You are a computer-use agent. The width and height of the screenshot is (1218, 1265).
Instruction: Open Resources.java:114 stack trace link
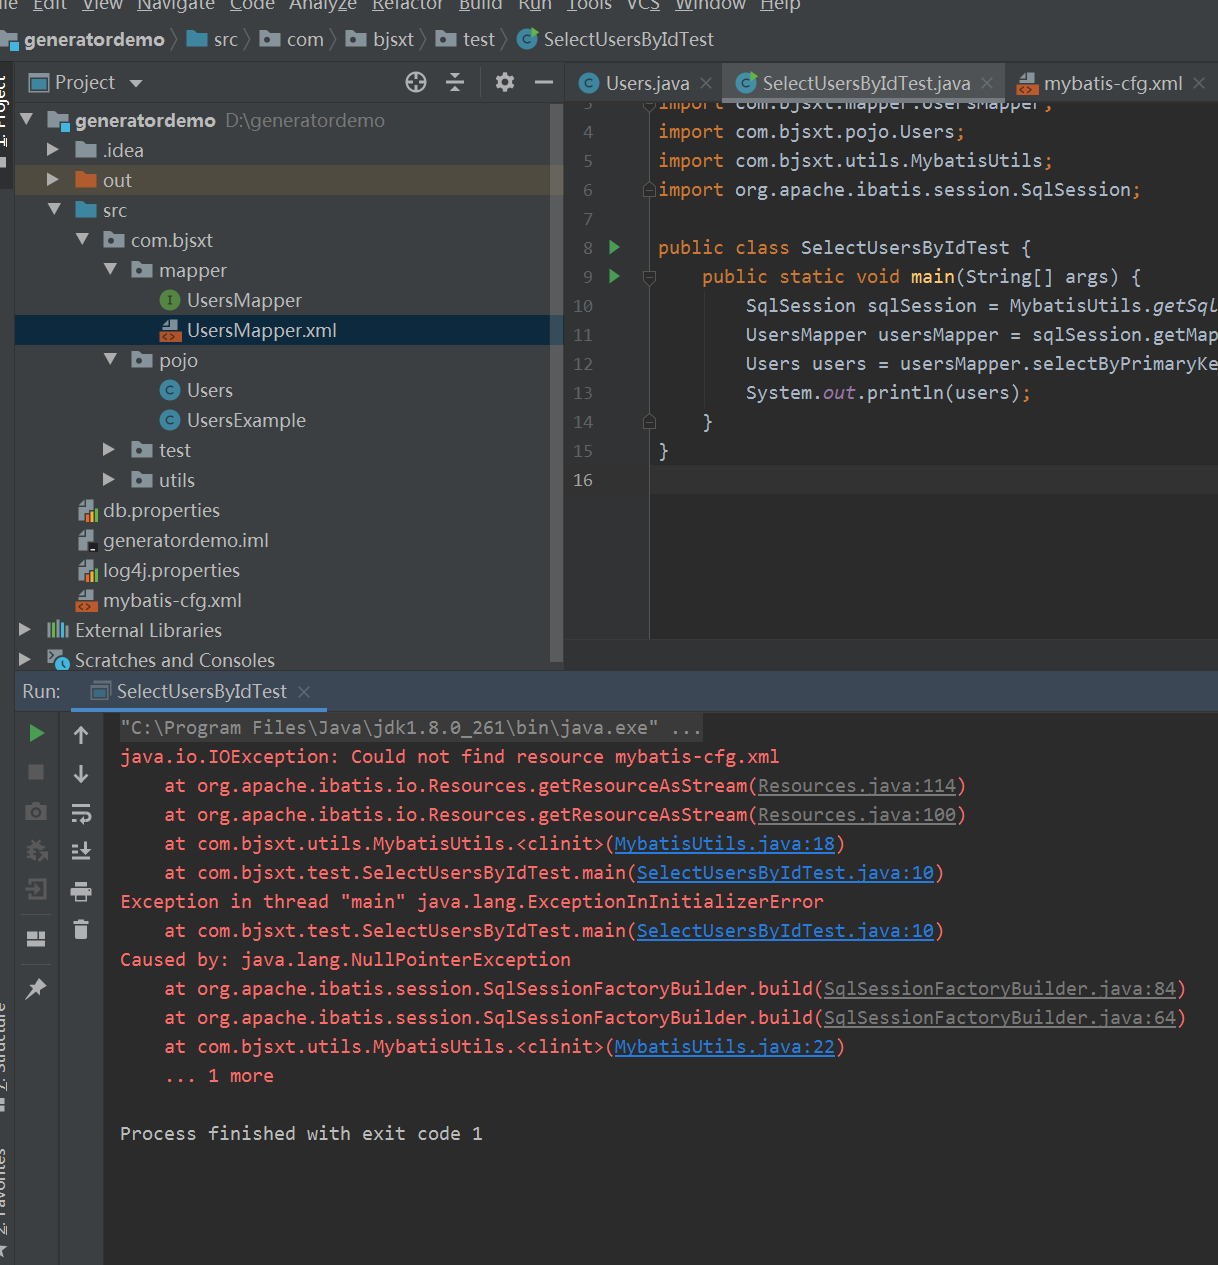point(857,786)
